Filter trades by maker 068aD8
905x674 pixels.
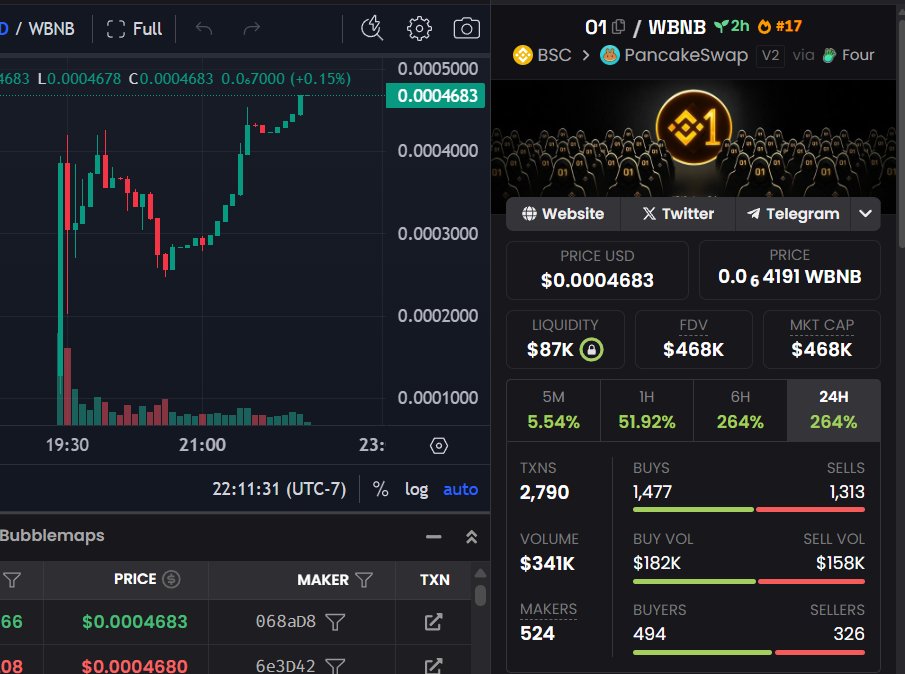pos(335,622)
